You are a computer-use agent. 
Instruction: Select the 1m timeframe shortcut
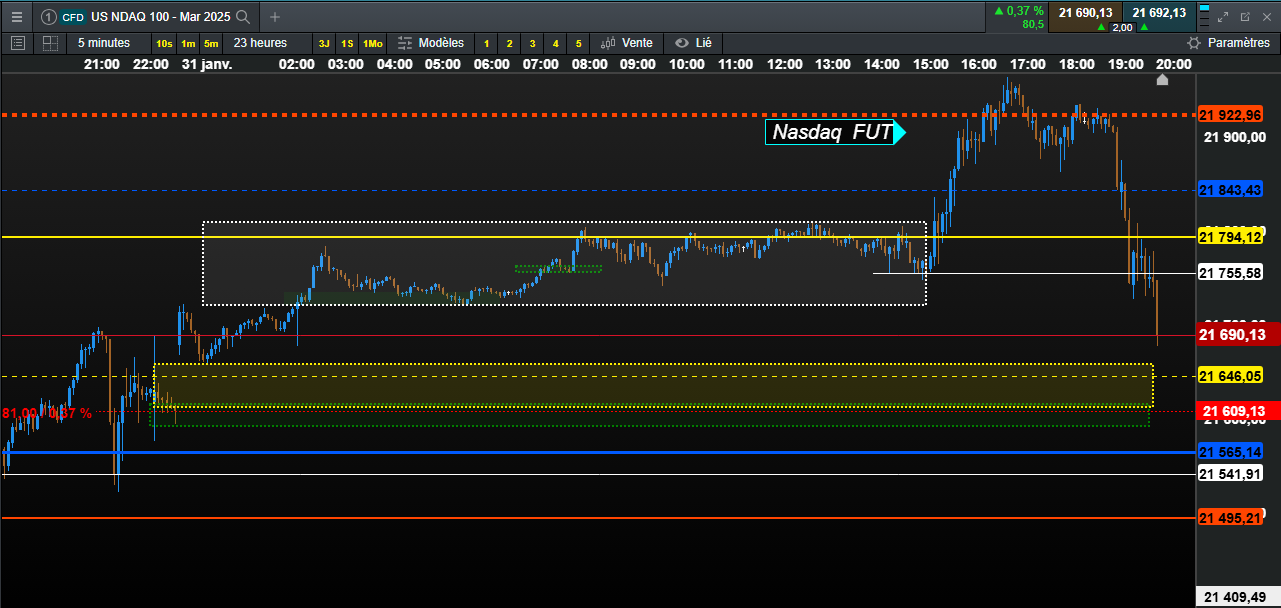188,44
